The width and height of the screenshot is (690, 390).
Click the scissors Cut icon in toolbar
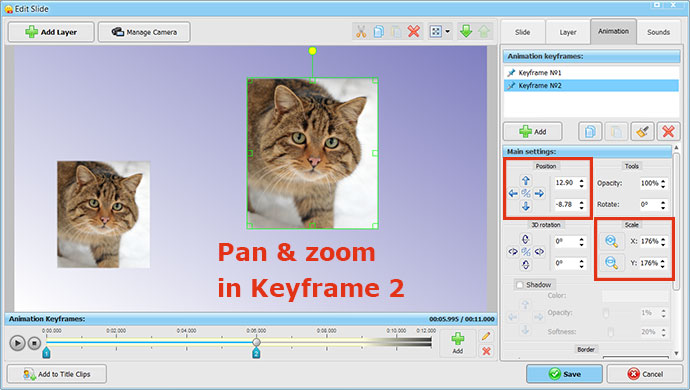coord(361,32)
